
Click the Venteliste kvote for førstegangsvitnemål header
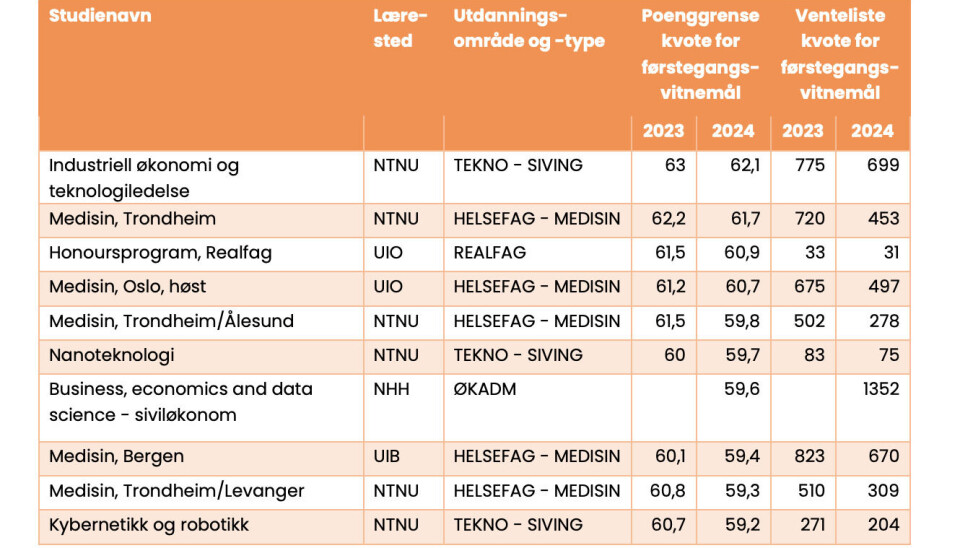tap(840, 54)
